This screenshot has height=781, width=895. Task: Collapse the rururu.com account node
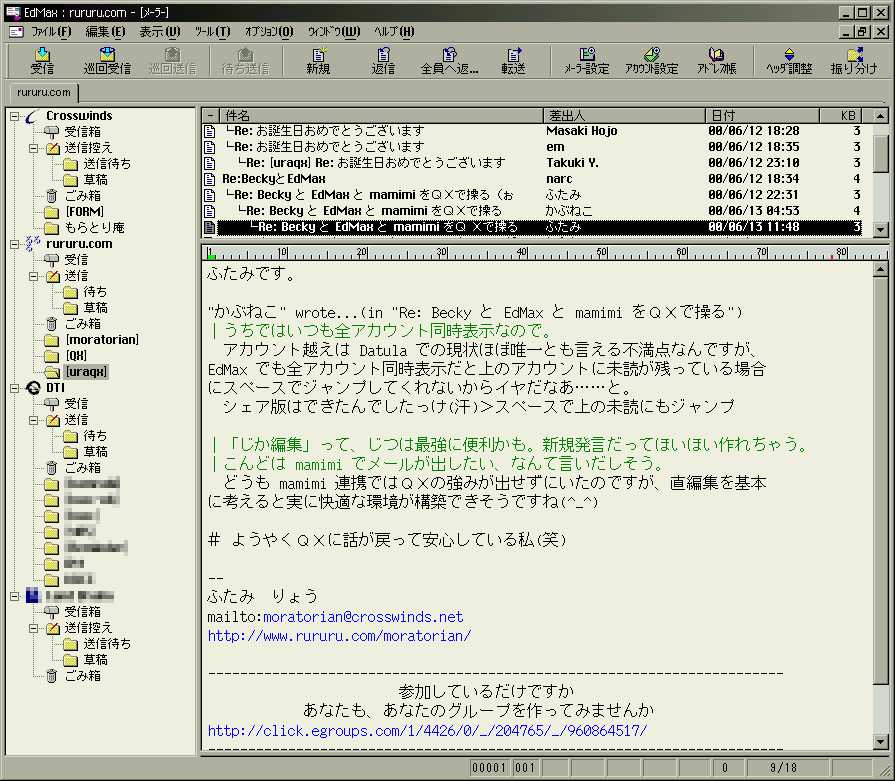[x=15, y=244]
